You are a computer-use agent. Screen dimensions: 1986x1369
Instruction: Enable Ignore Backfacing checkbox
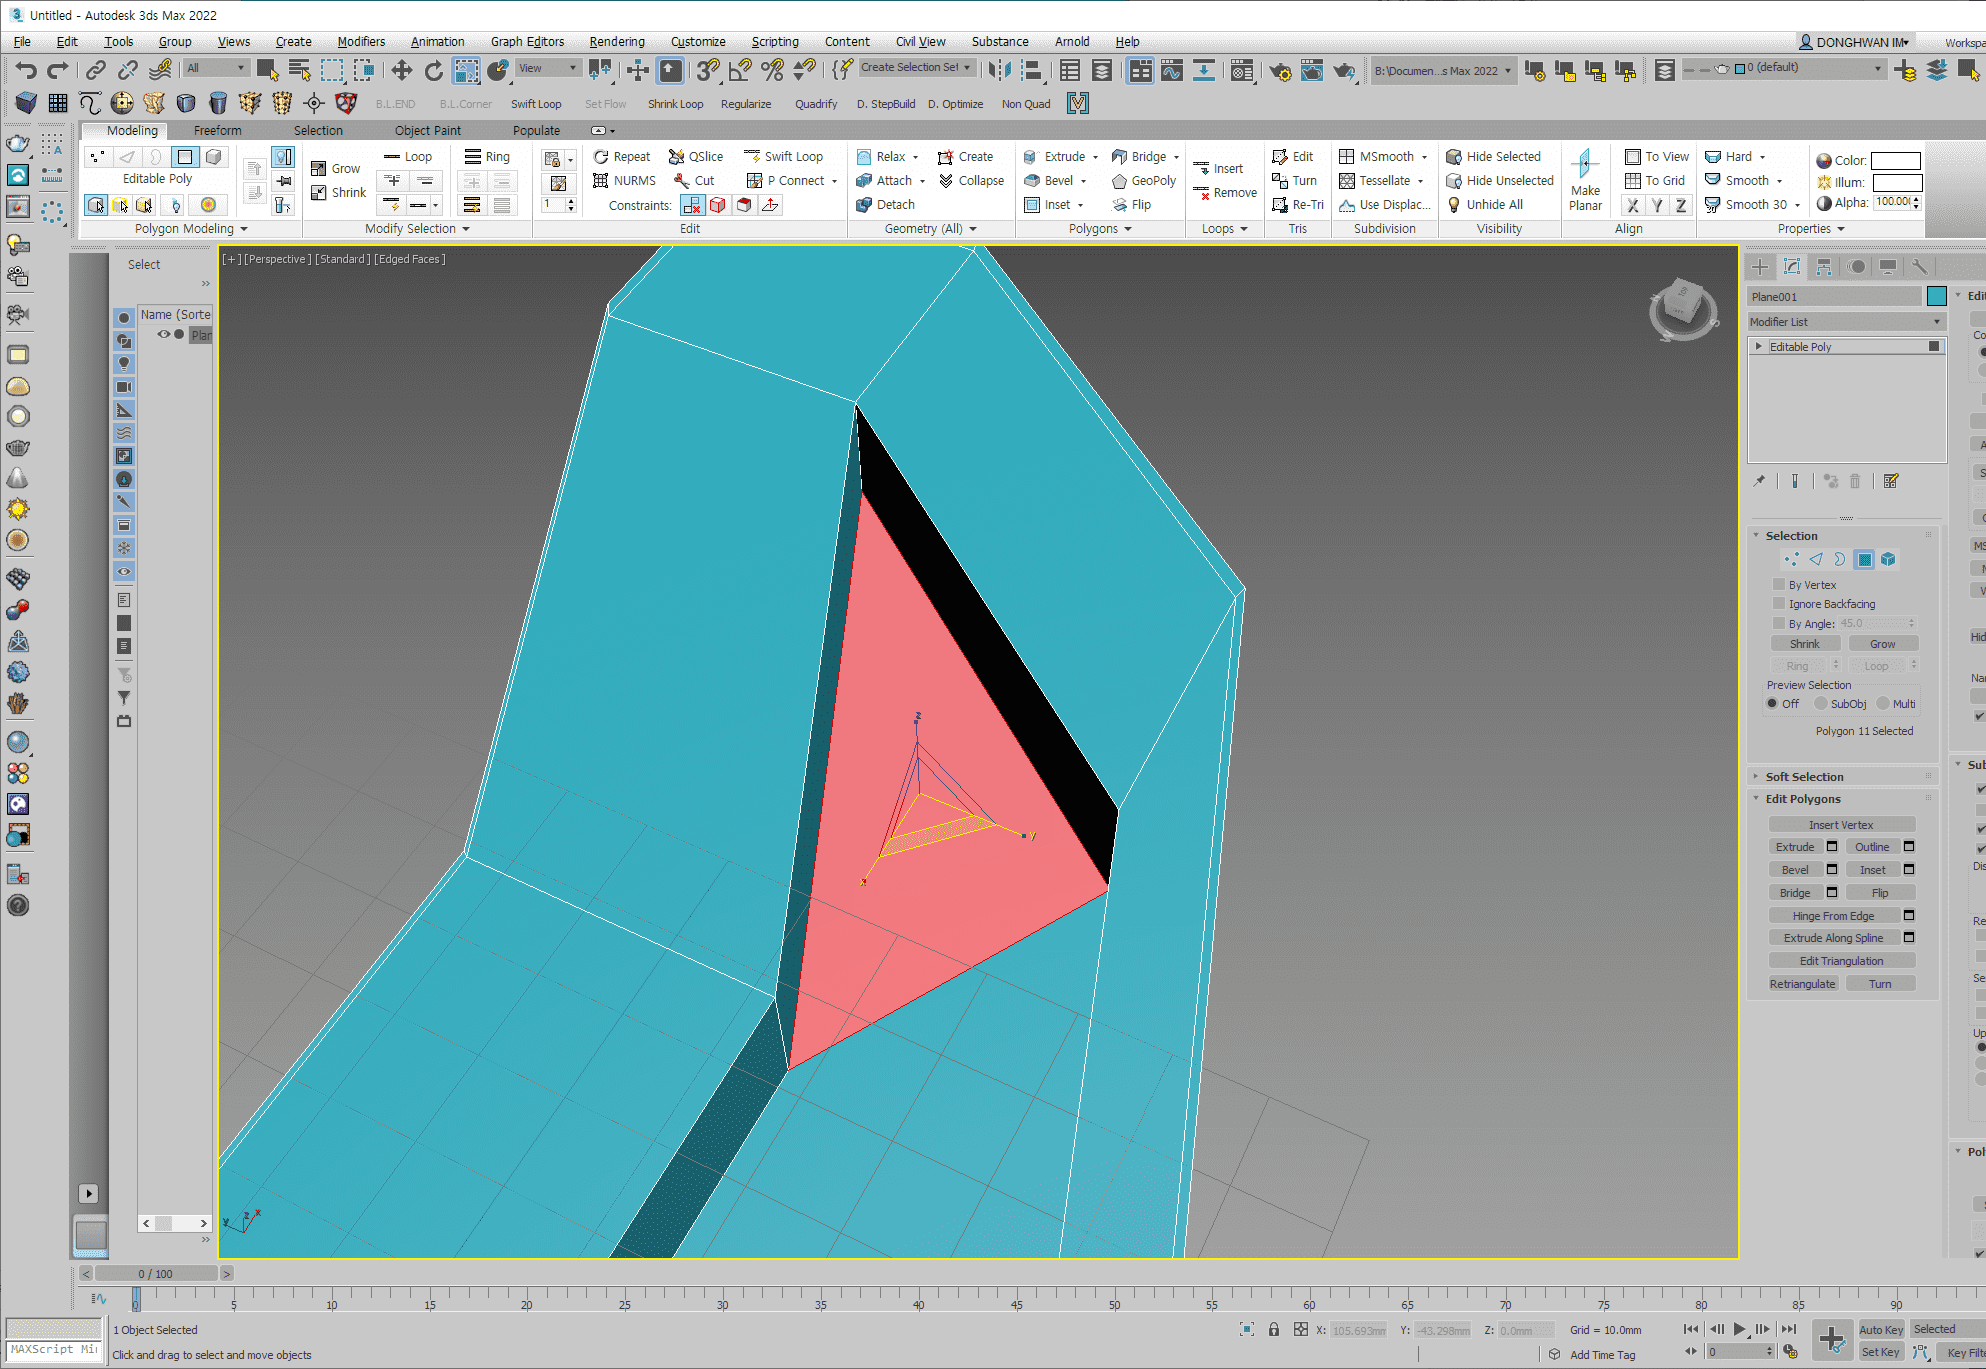(x=1779, y=604)
